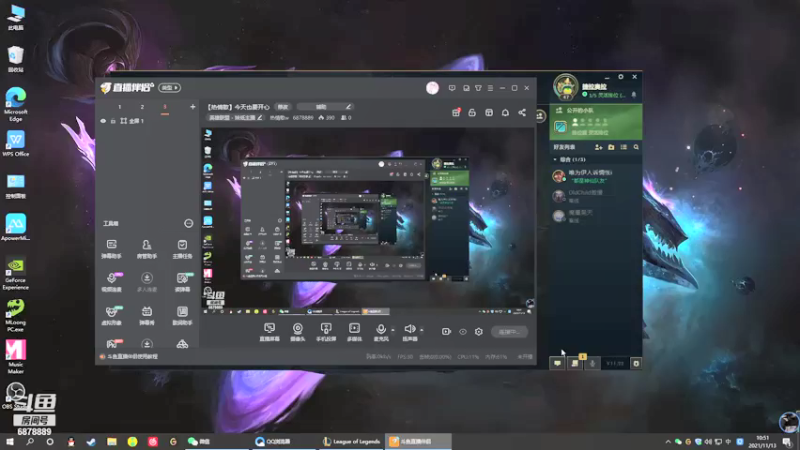This screenshot has width=800, height=450.
Task: Open GeForce Experience desktop shortcut
Action: [x=16, y=274]
